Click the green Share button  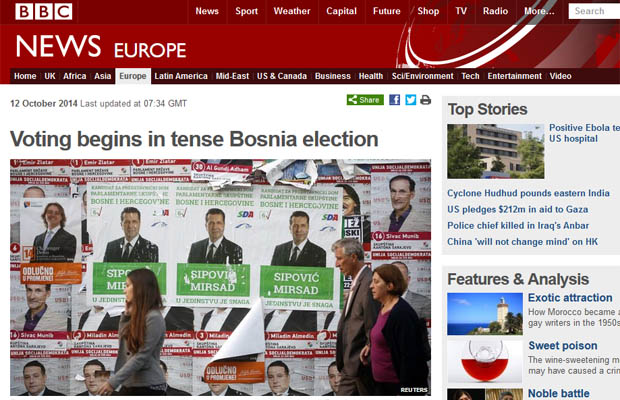click(x=365, y=100)
